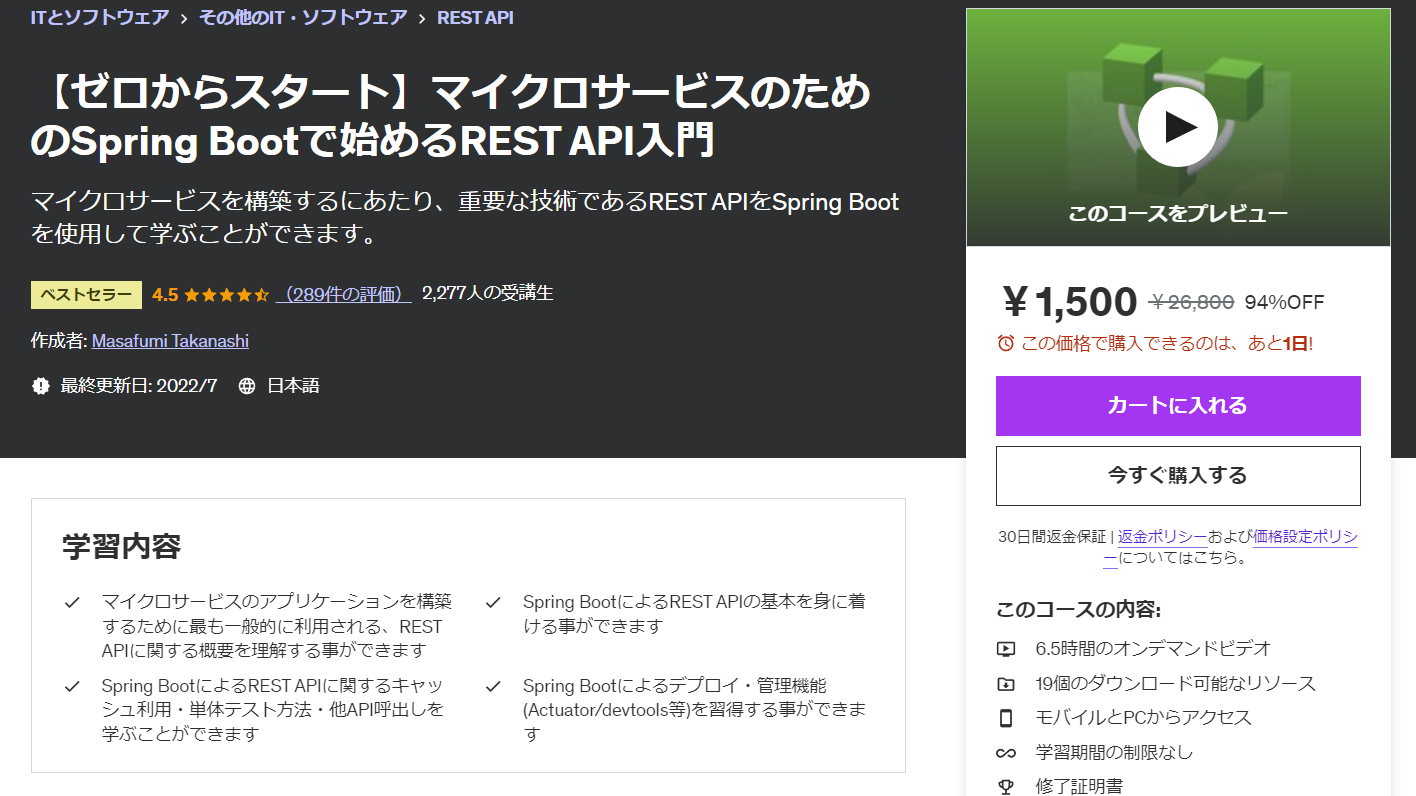Open the REST API breadcrumb link
This screenshot has height=796, width=1416.
click(475, 17)
